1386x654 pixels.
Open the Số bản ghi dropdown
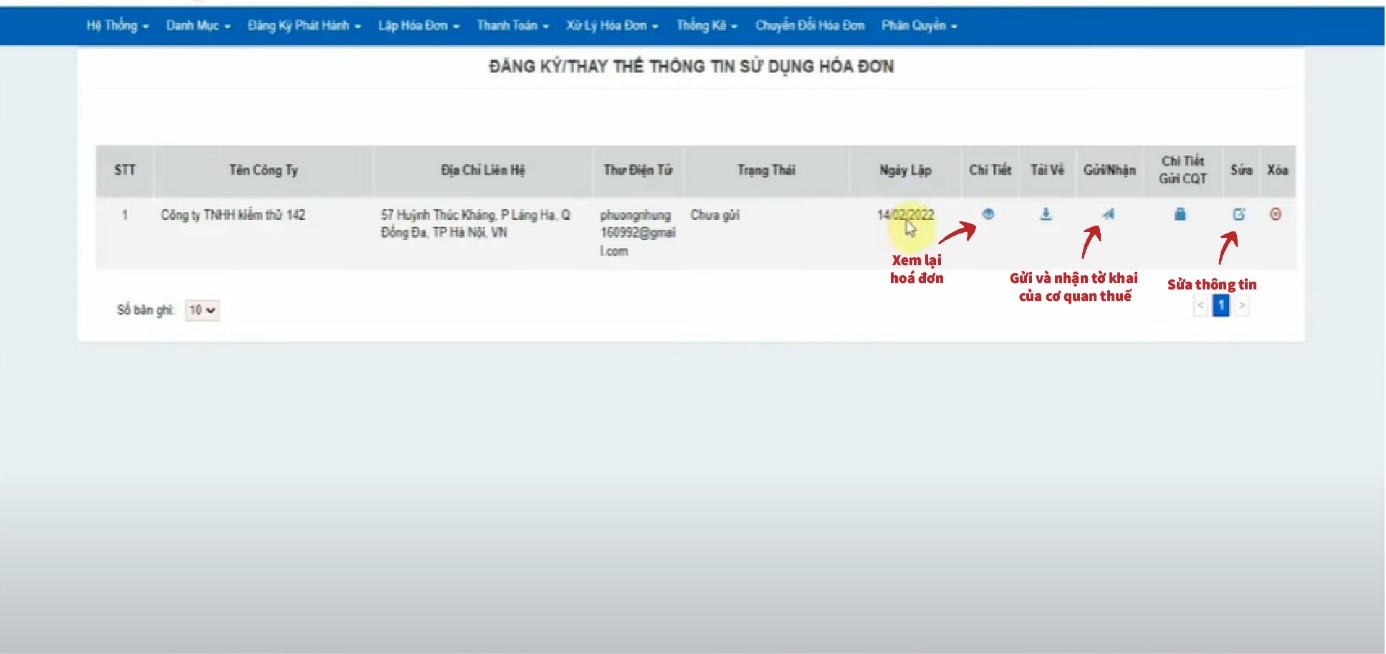(203, 311)
